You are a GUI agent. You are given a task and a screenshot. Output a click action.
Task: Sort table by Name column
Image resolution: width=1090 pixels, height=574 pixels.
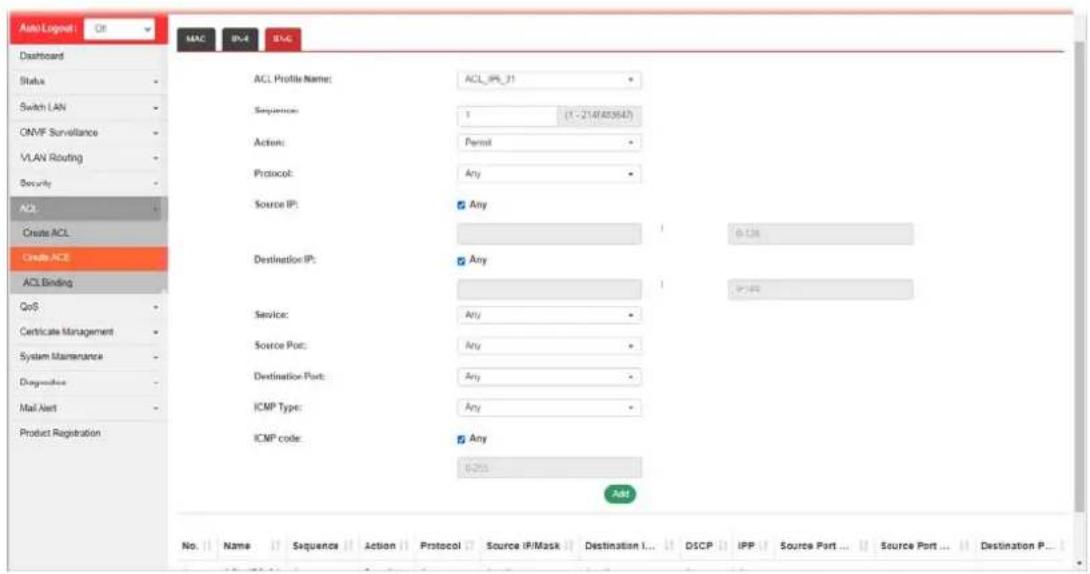(252, 546)
